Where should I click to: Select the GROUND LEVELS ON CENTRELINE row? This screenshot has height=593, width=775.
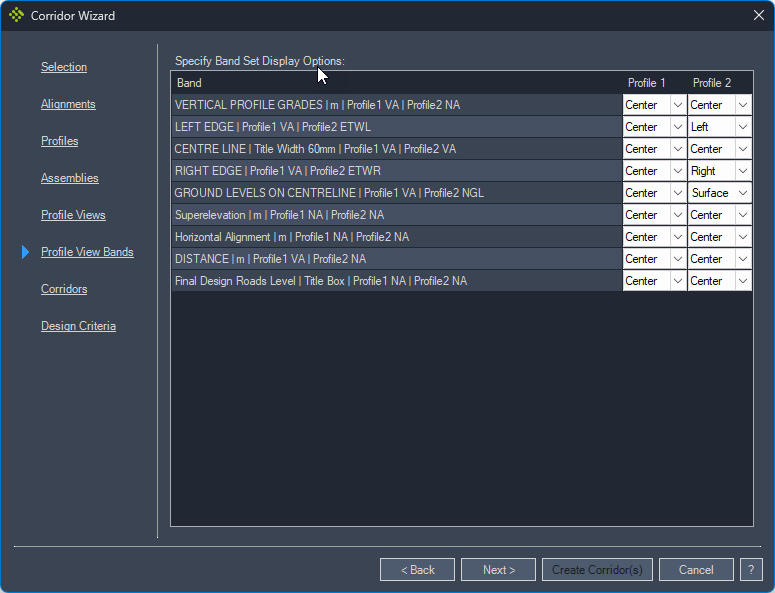pyautogui.click(x=396, y=193)
